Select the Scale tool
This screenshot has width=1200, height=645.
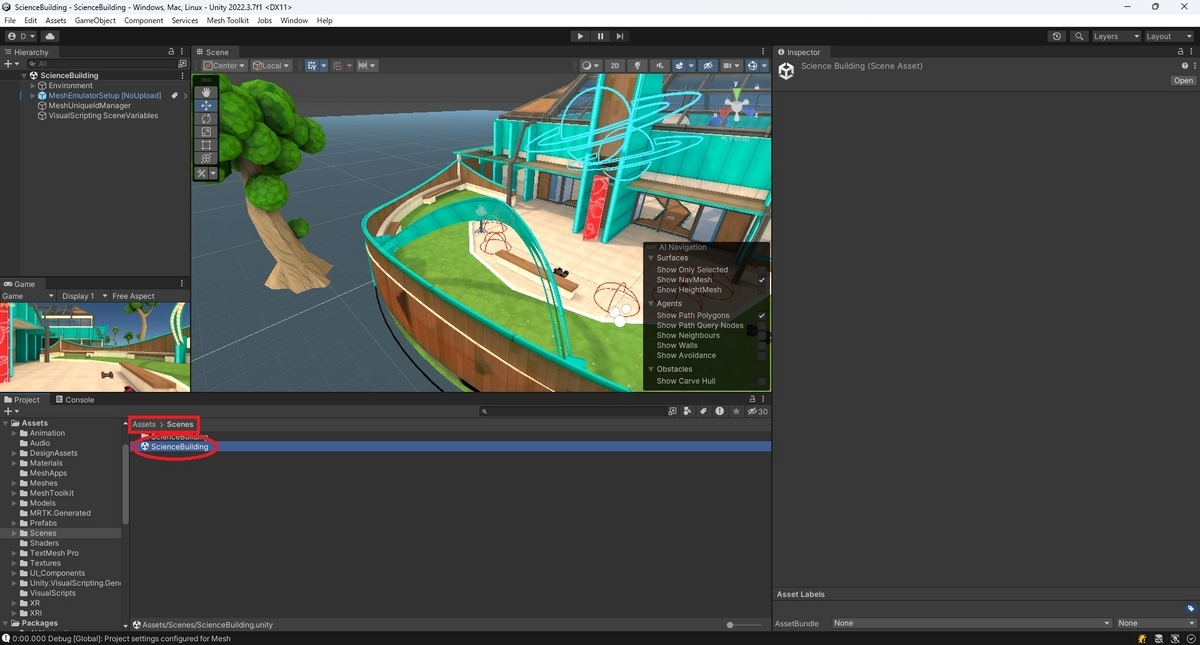[x=207, y=131]
